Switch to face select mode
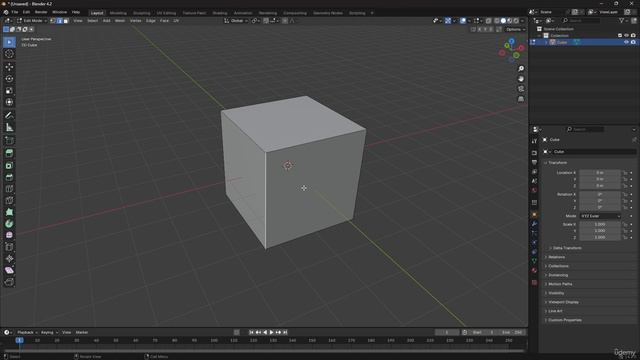 tap(66, 21)
